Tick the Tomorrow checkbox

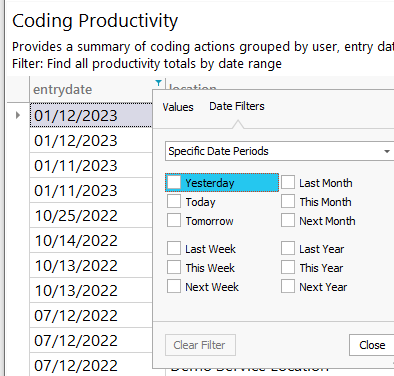click(x=174, y=220)
